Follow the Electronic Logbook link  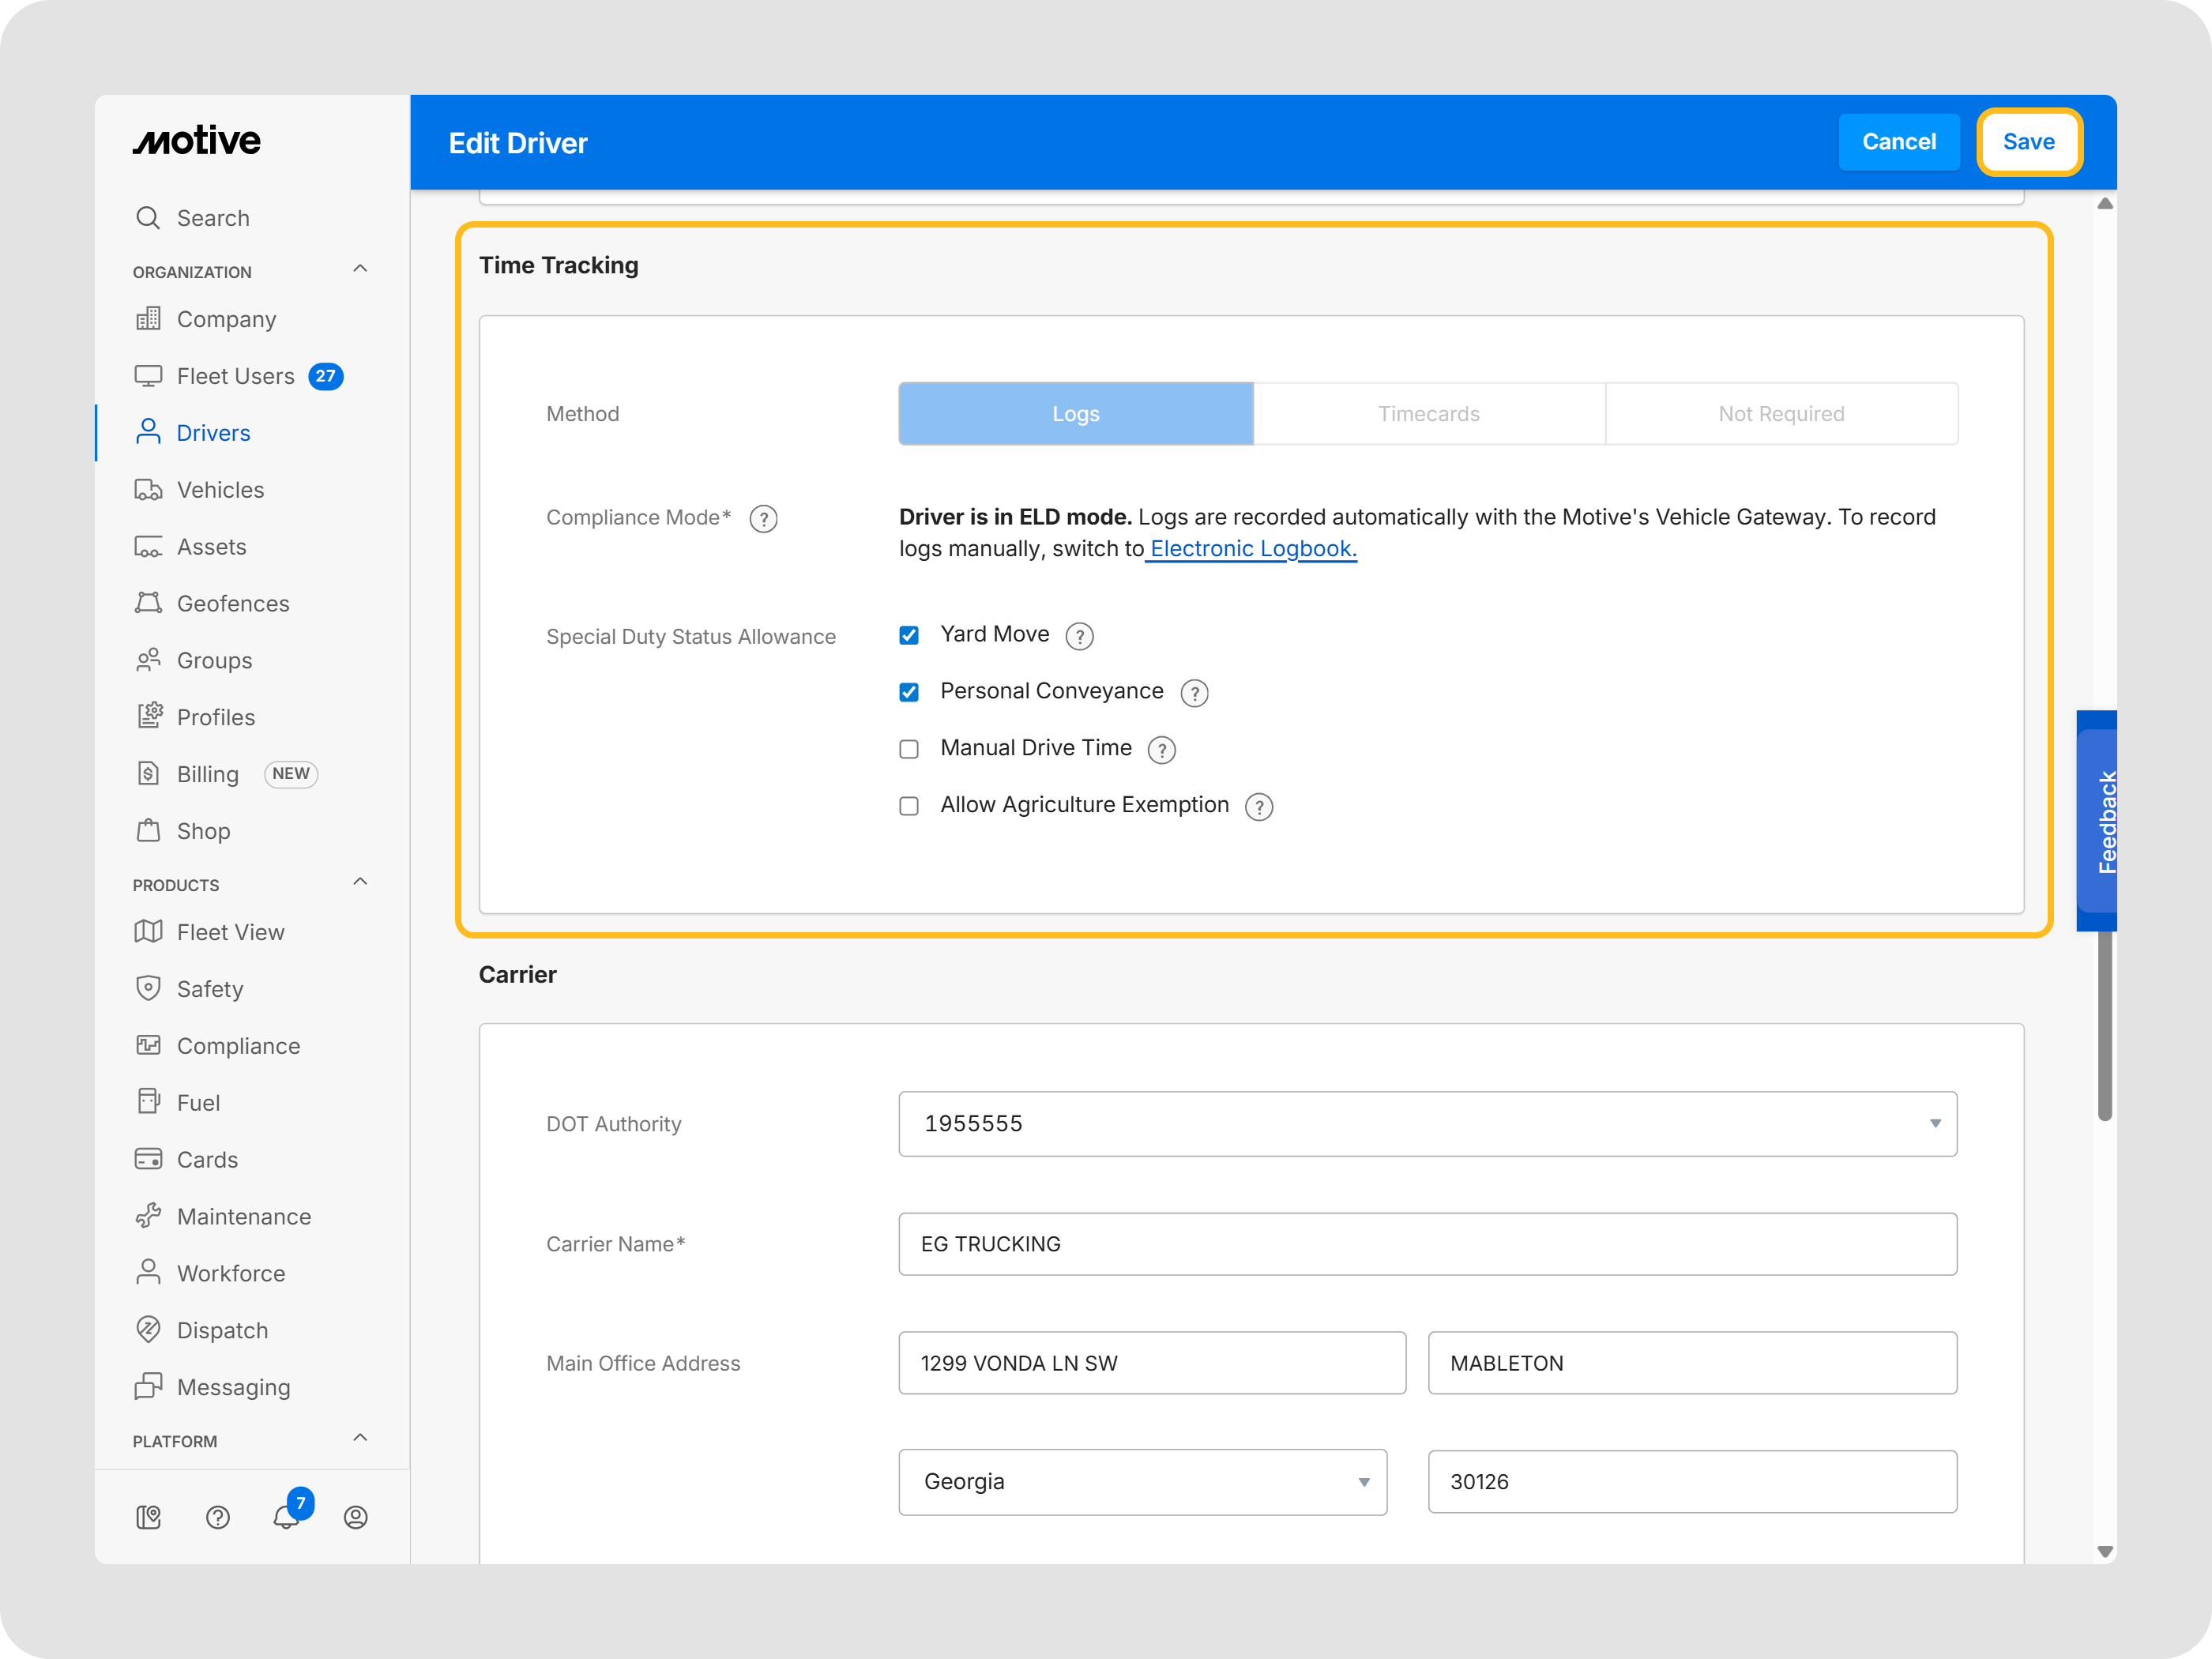[1253, 549]
